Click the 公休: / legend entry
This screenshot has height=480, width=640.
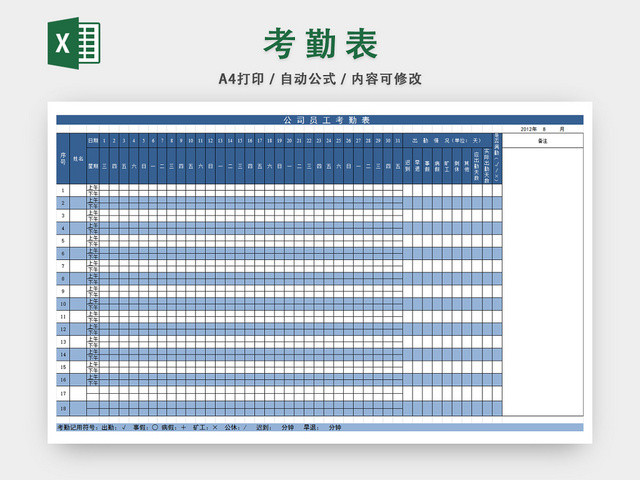click(x=236, y=427)
